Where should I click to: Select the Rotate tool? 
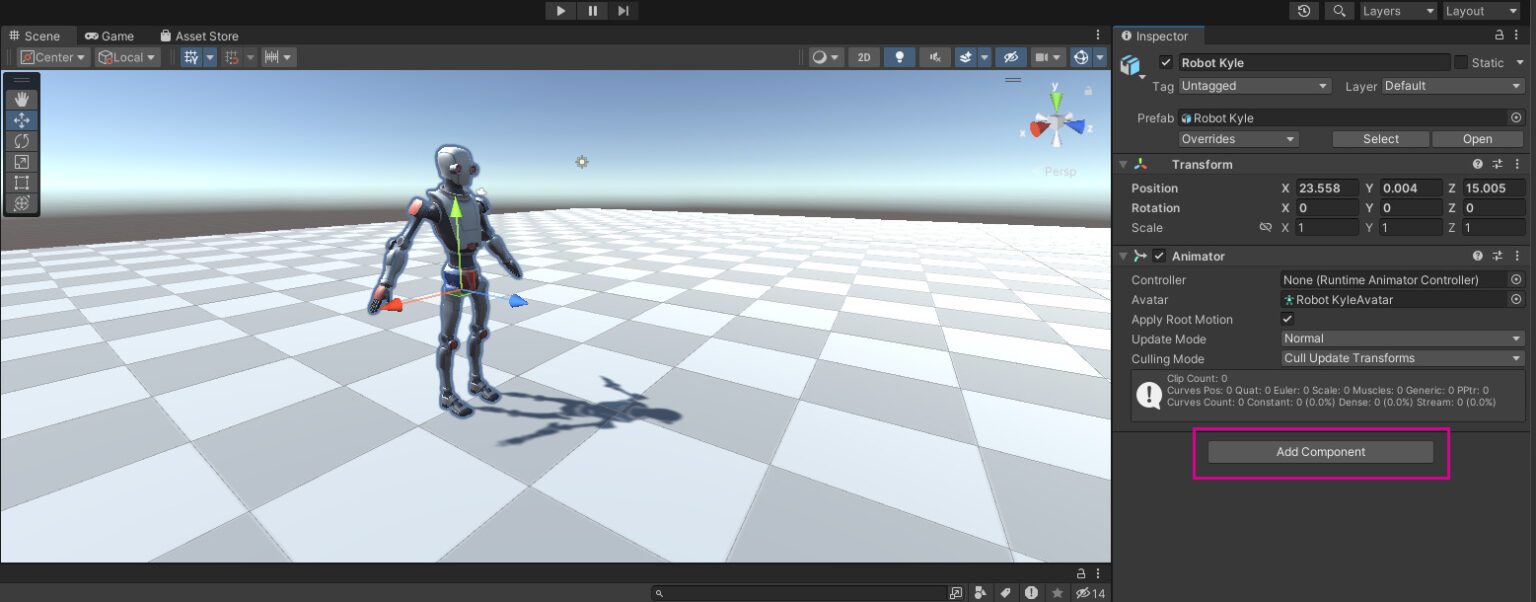point(21,140)
